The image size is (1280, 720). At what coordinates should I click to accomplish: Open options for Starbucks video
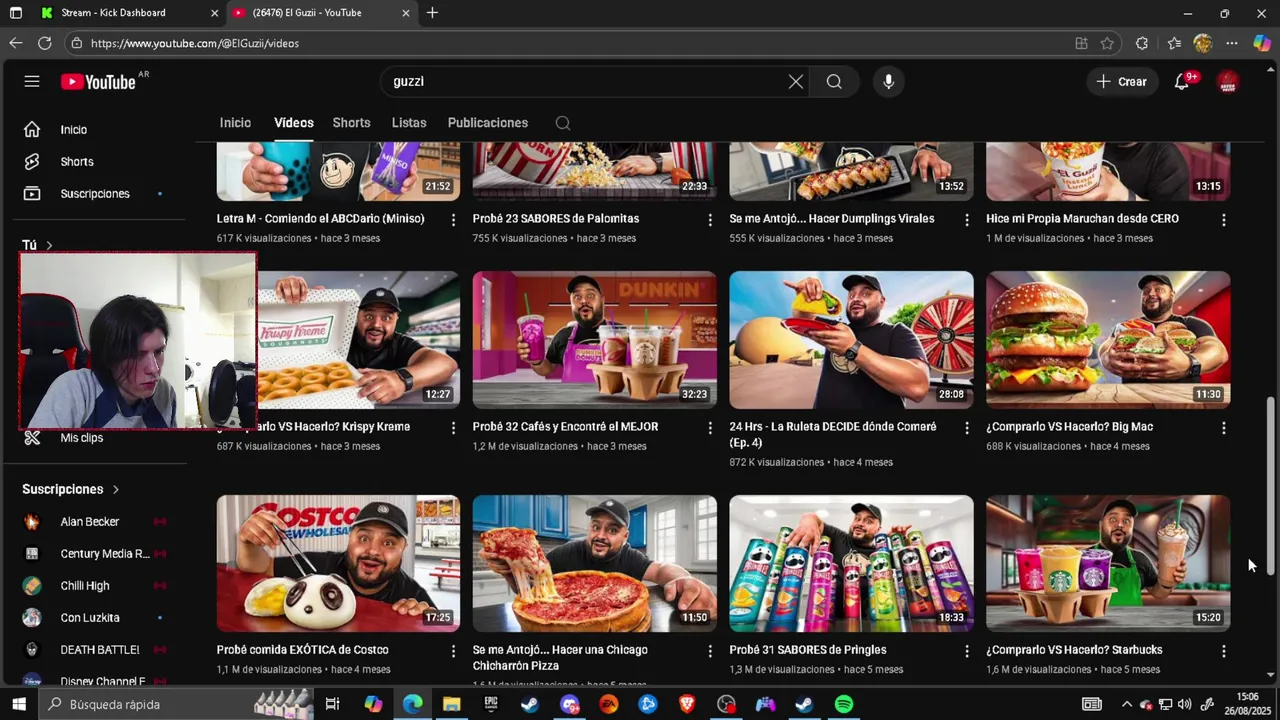[x=1223, y=651]
